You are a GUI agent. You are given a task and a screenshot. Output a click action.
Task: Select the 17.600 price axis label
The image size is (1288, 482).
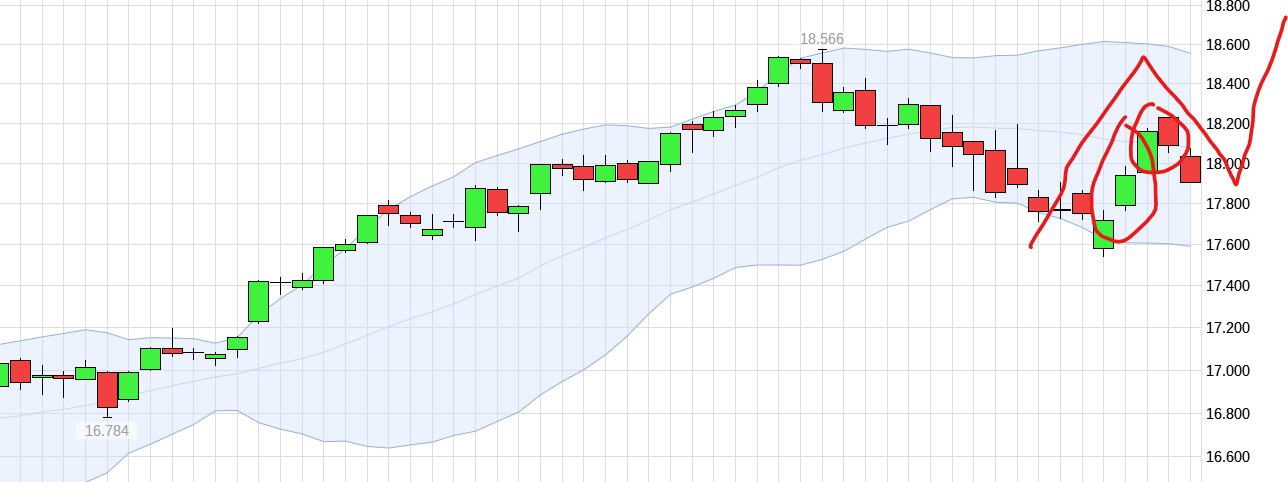tap(1228, 245)
